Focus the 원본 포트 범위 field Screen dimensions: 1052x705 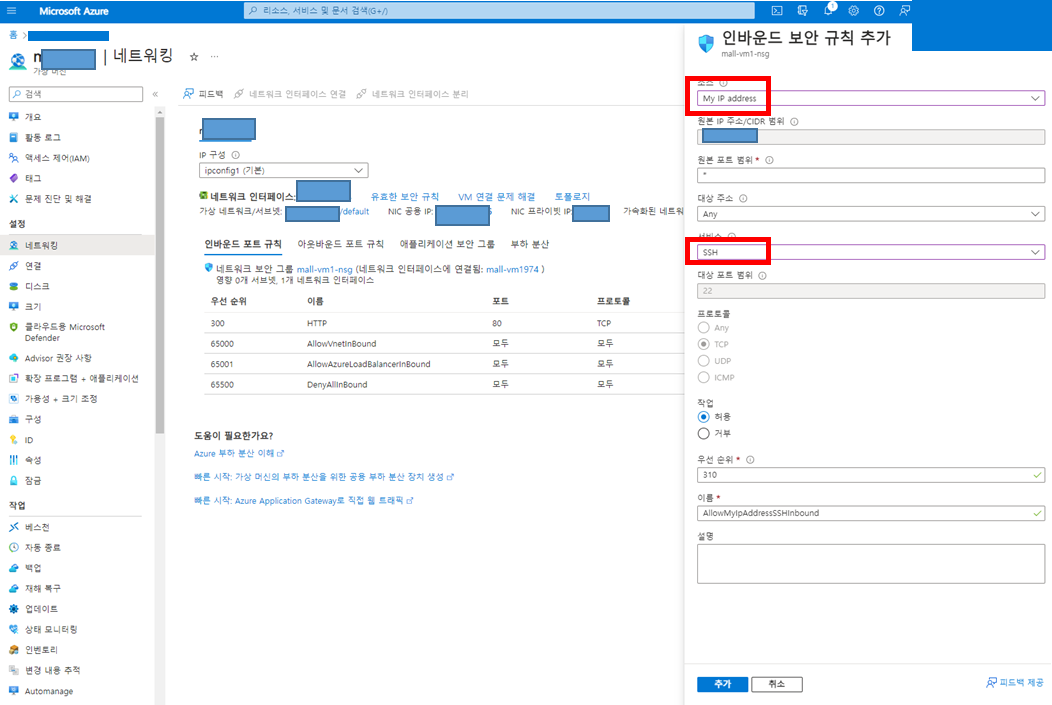point(871,175)
